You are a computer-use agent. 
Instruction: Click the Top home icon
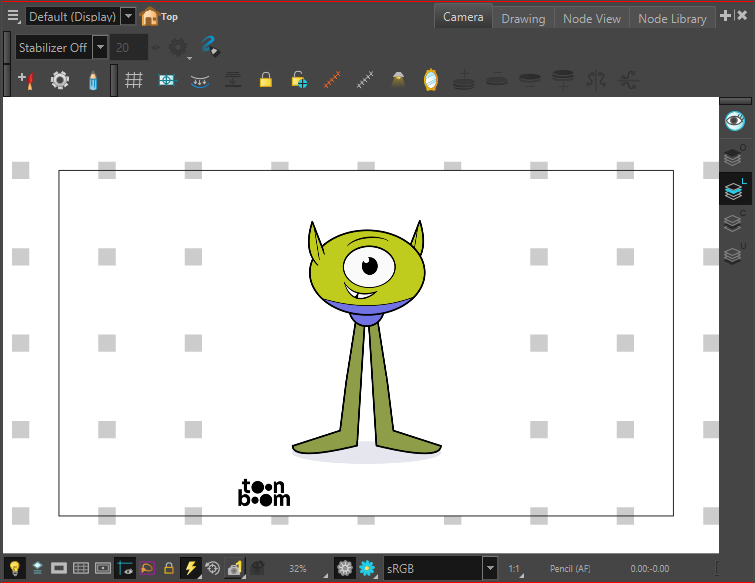tap(150, 17)
